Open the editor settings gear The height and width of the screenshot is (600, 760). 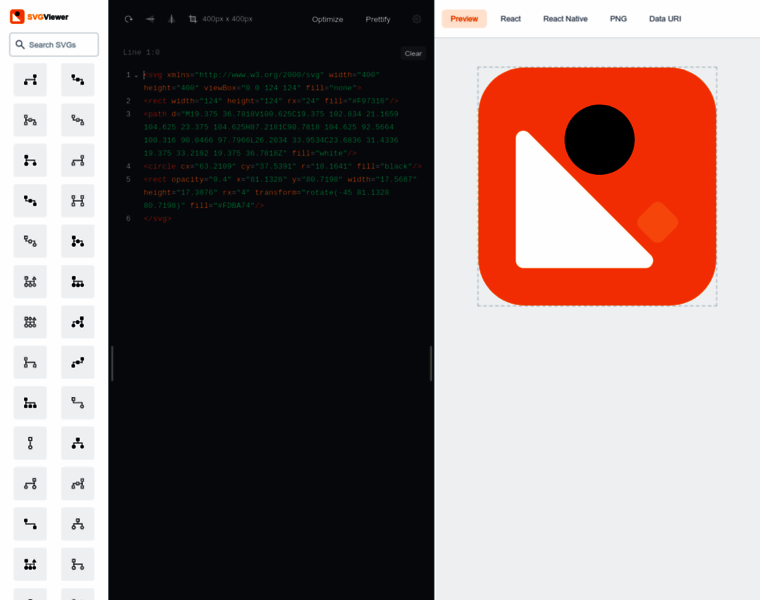pyautogui.click(x=416, y=19)
